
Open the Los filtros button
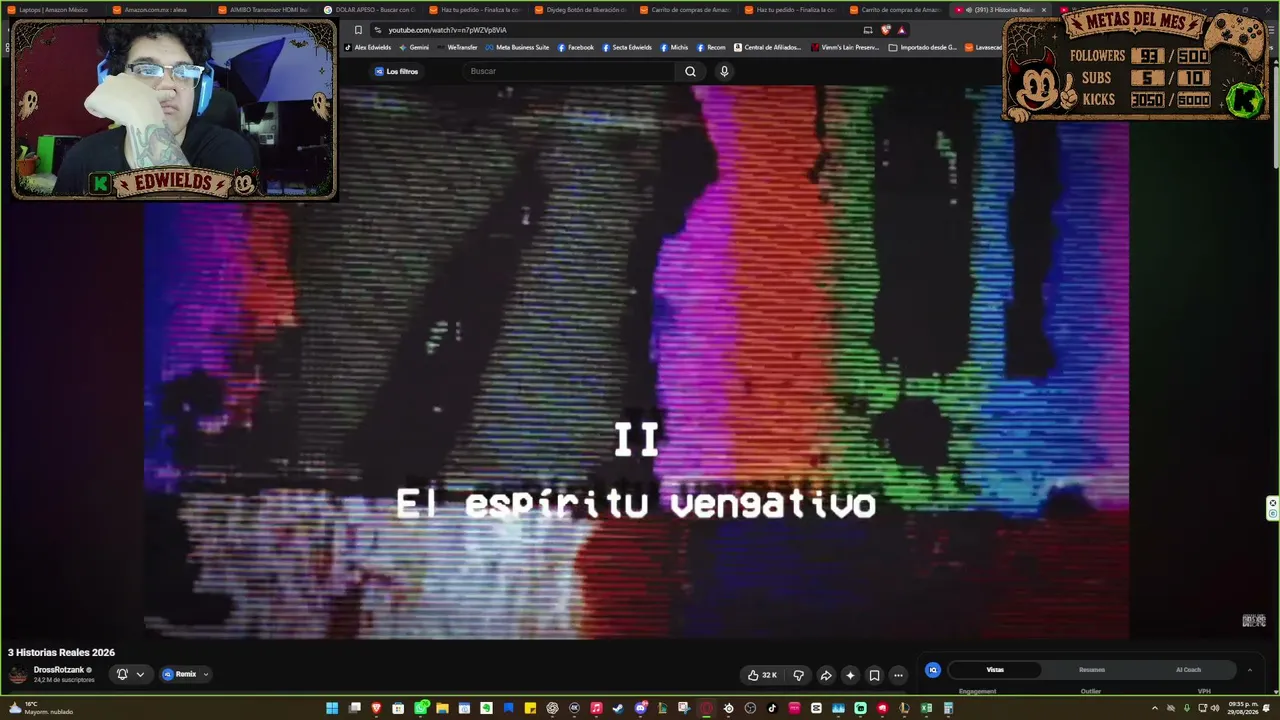tap(396, 71)
